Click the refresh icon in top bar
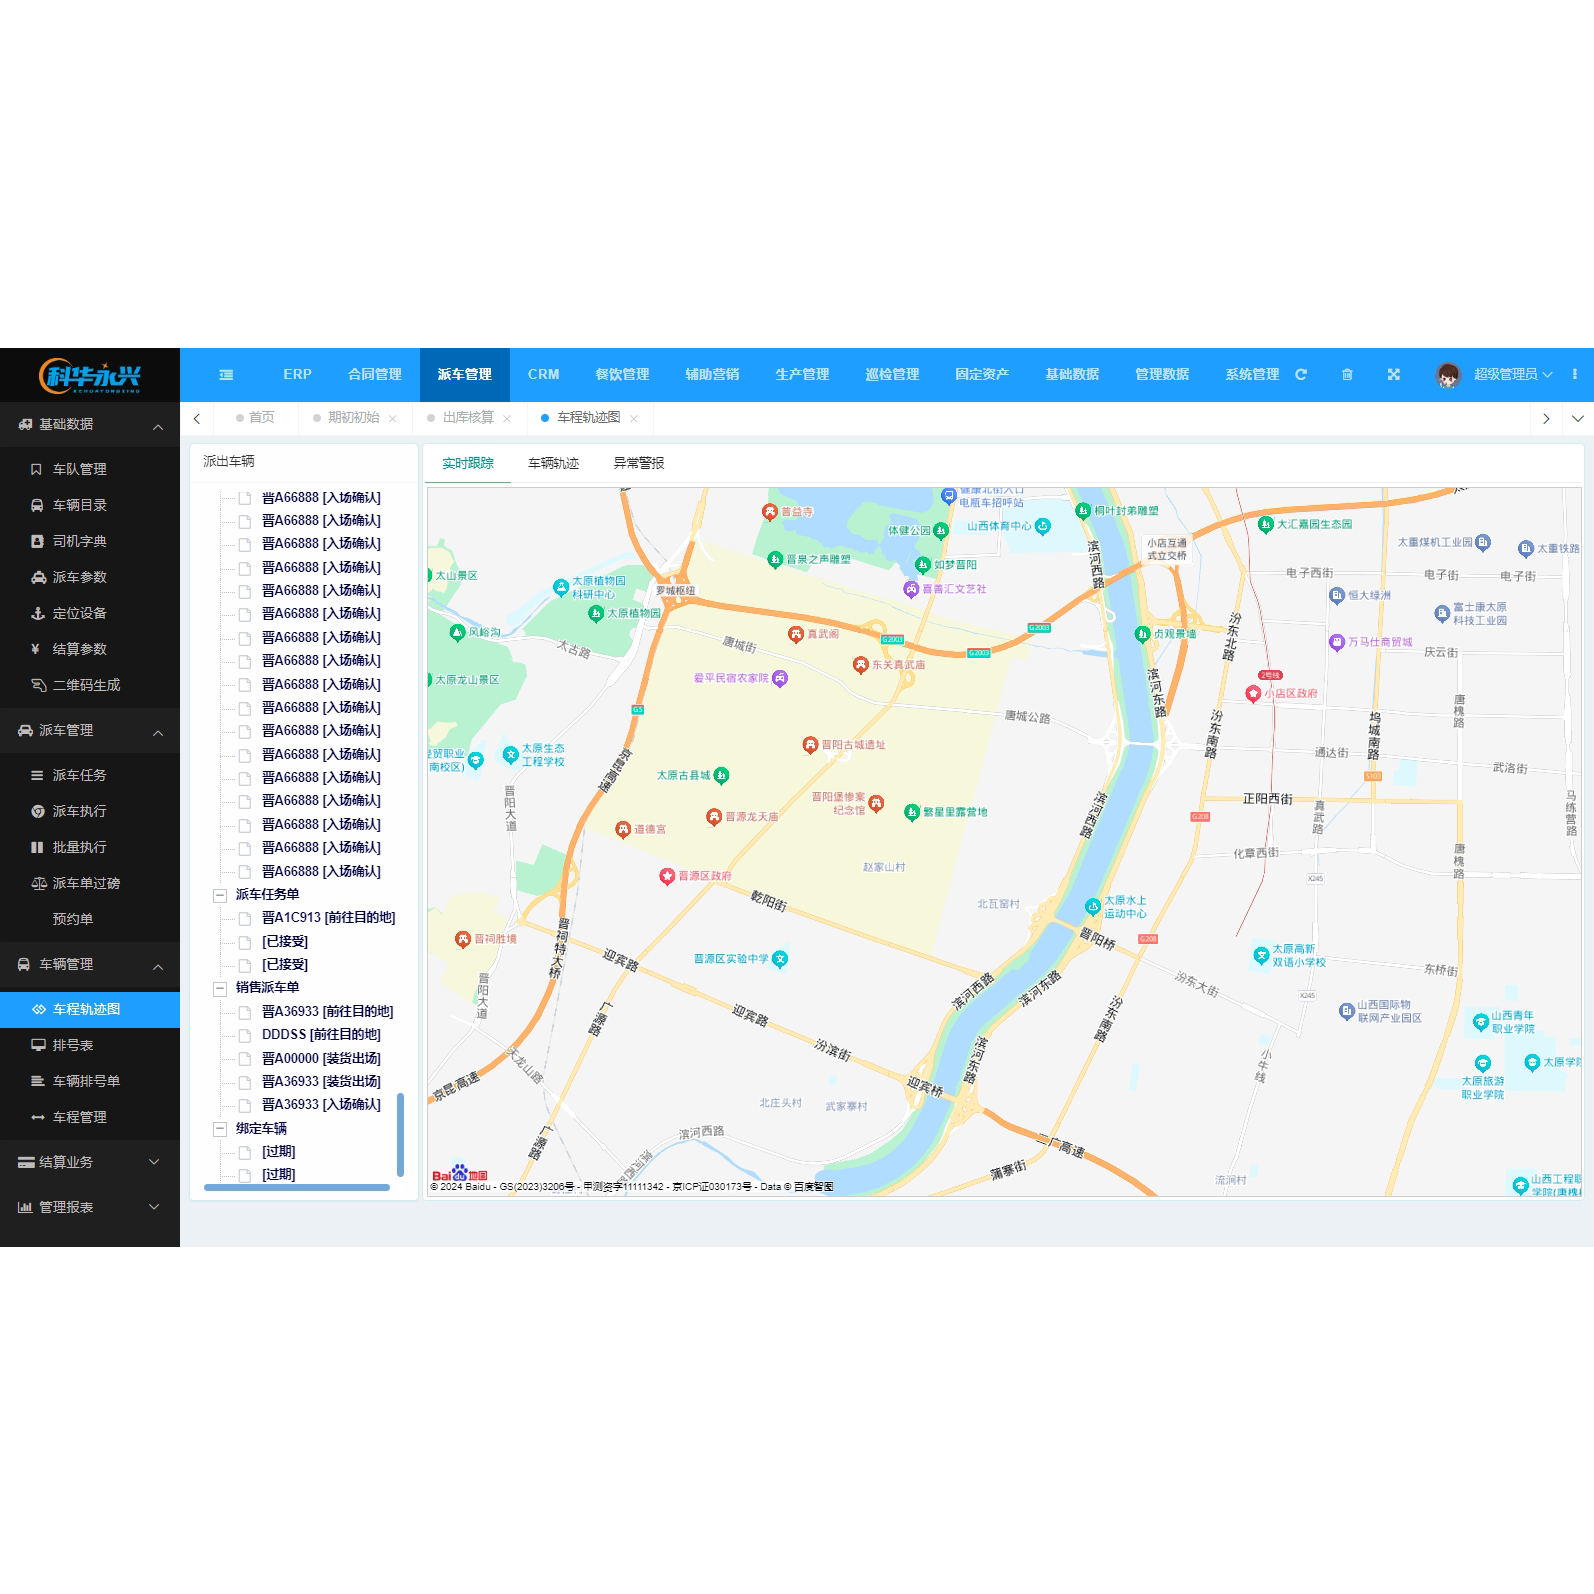Screen dimensions: 1594x1594 click(x=1301, y=375)
